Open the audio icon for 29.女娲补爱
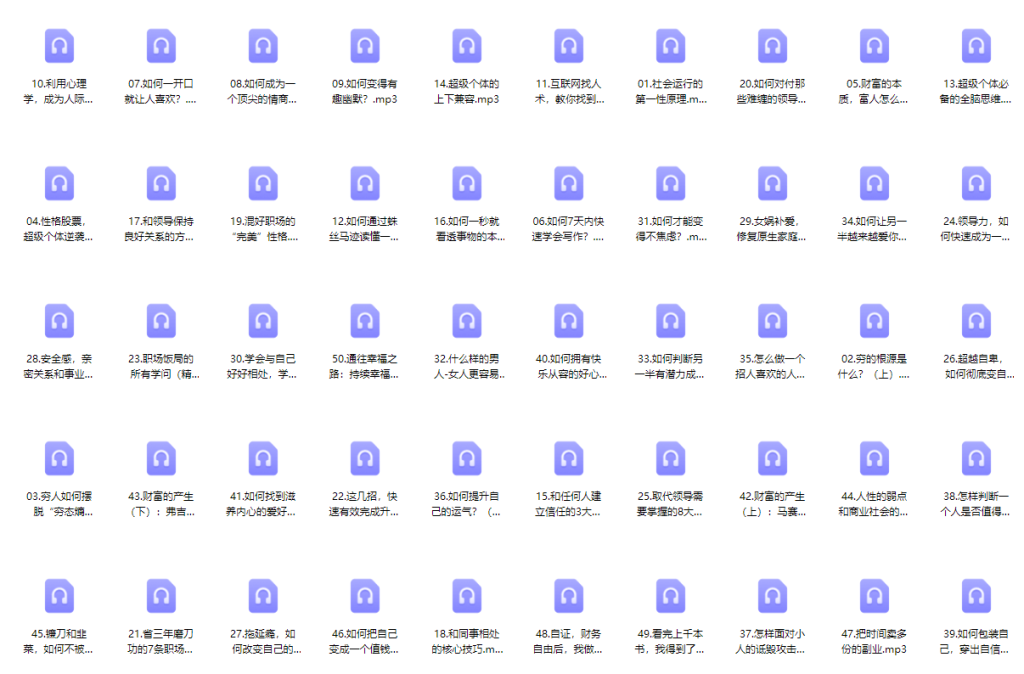Image resolution: width=1024 pixels, height=674 pixels. (773, 184)
